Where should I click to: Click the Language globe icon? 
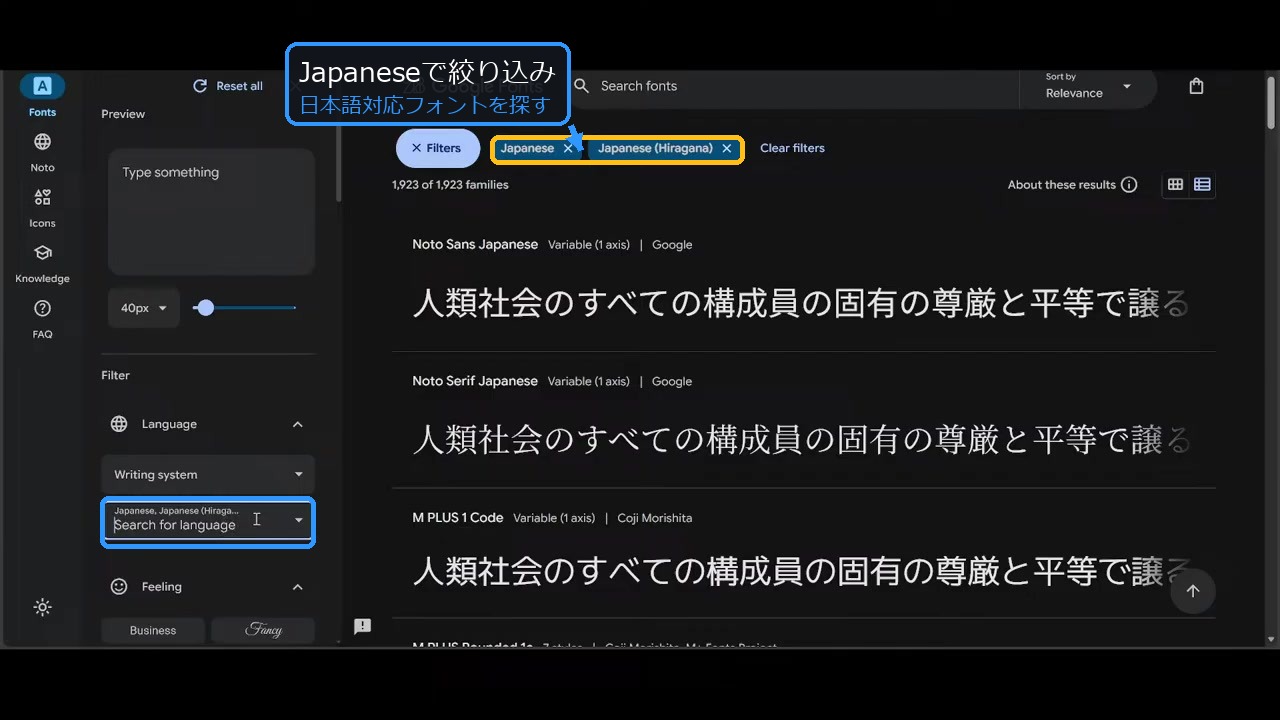click(119, 424)
